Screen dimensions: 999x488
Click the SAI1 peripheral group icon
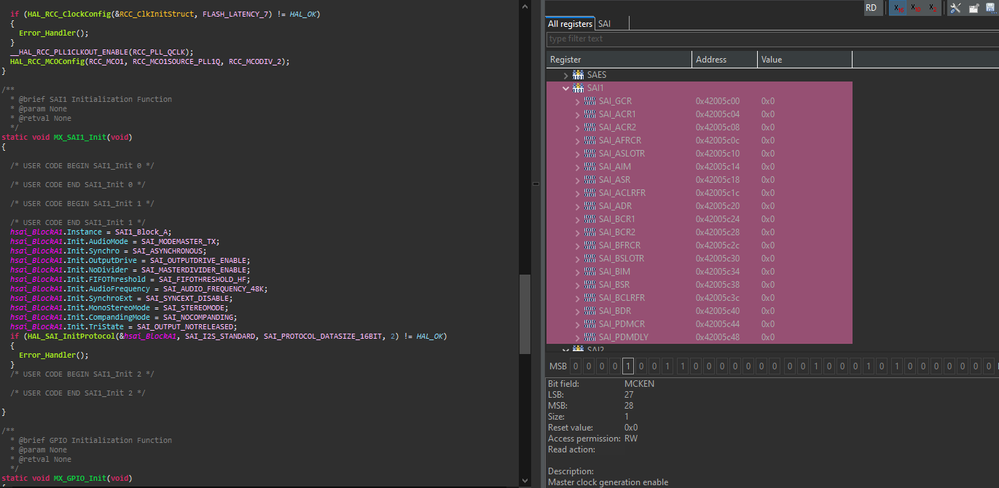tap(579, 88)
